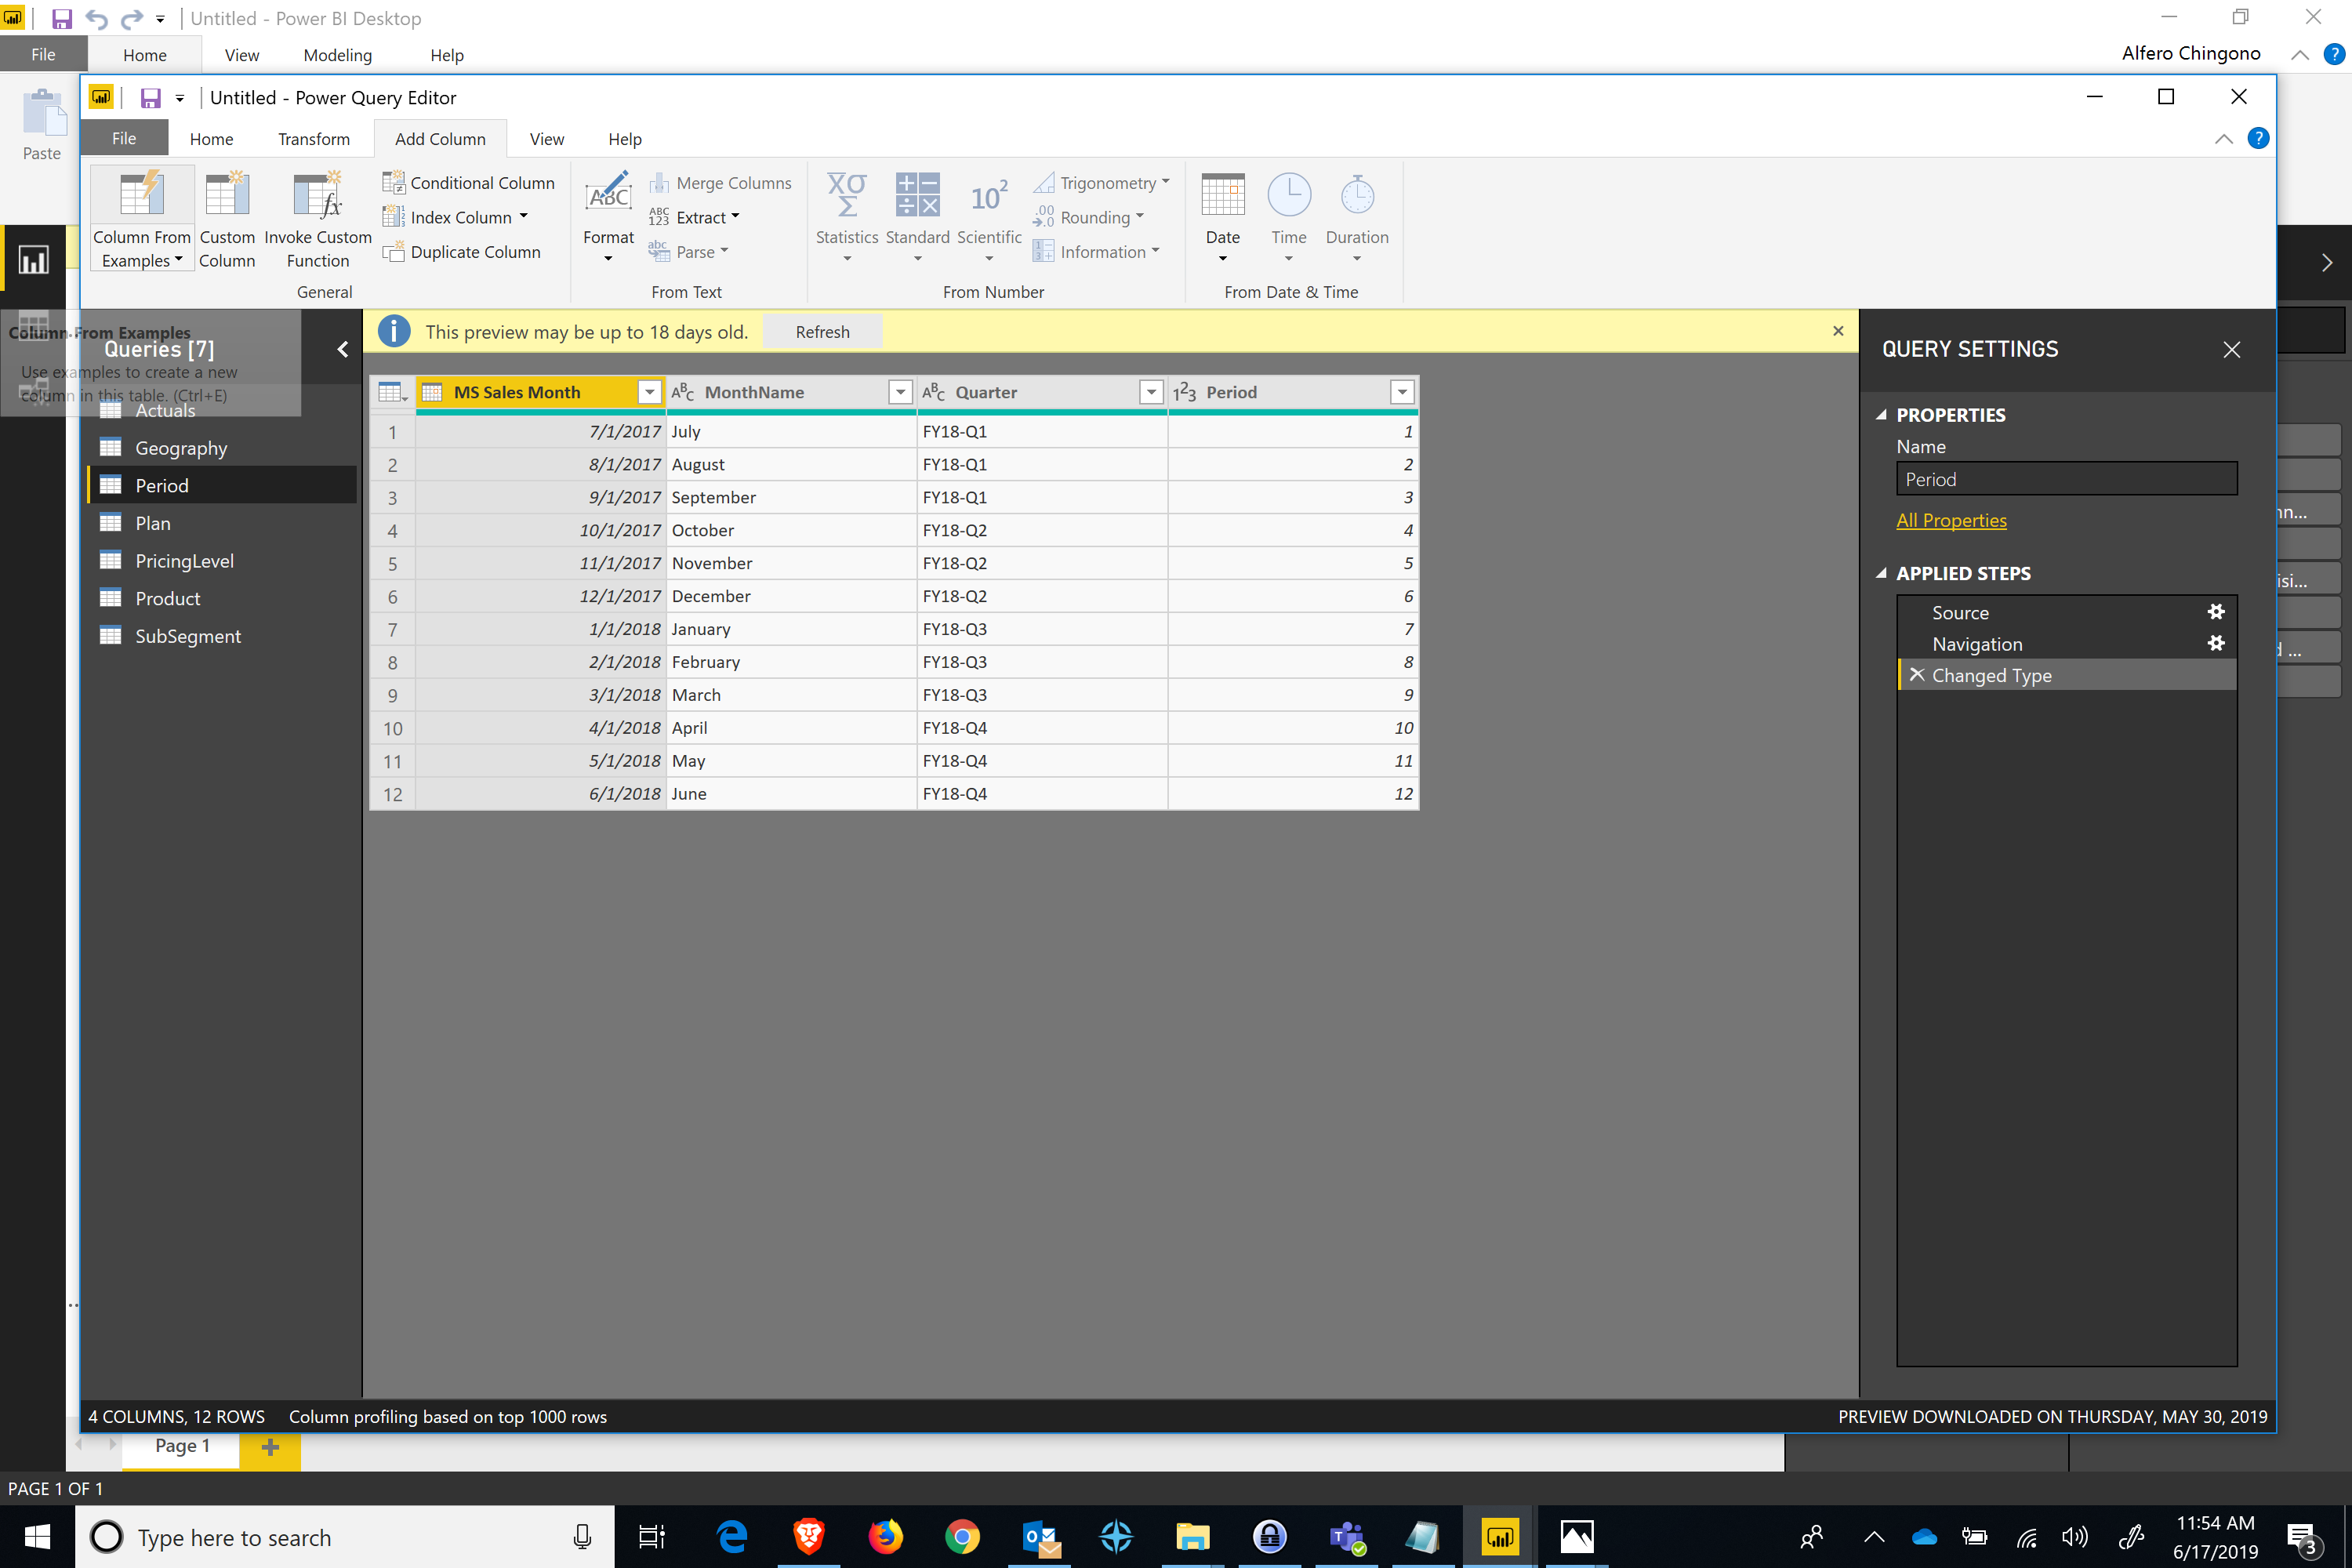Click the Invoke Custom Function icon
Viewport: 2352px width, 1568px height.
[x=318, y=195]
